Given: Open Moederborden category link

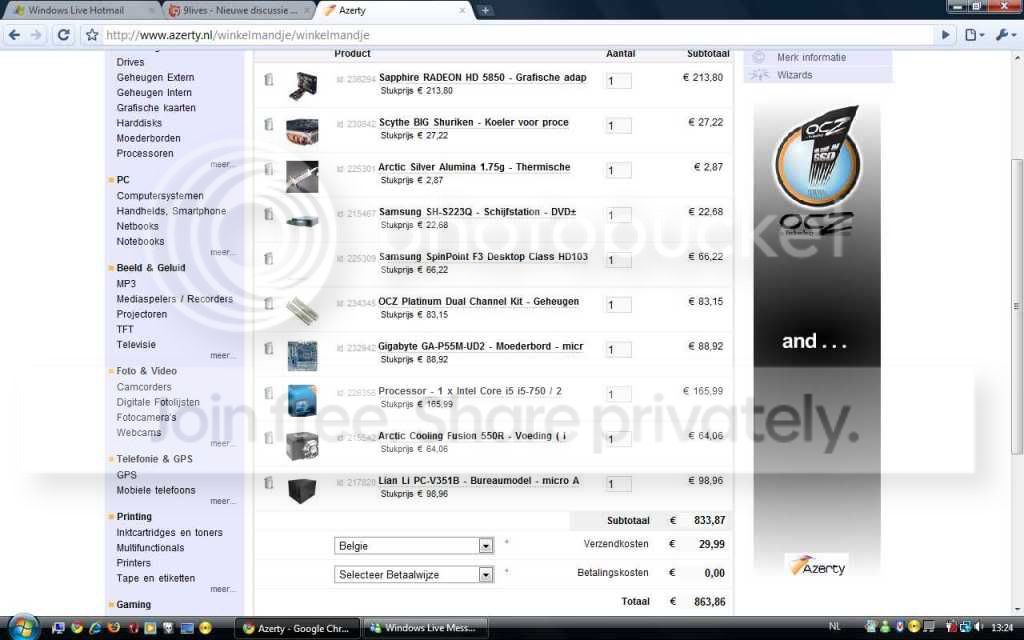Looking at the screenshot, I should (148, 138).
